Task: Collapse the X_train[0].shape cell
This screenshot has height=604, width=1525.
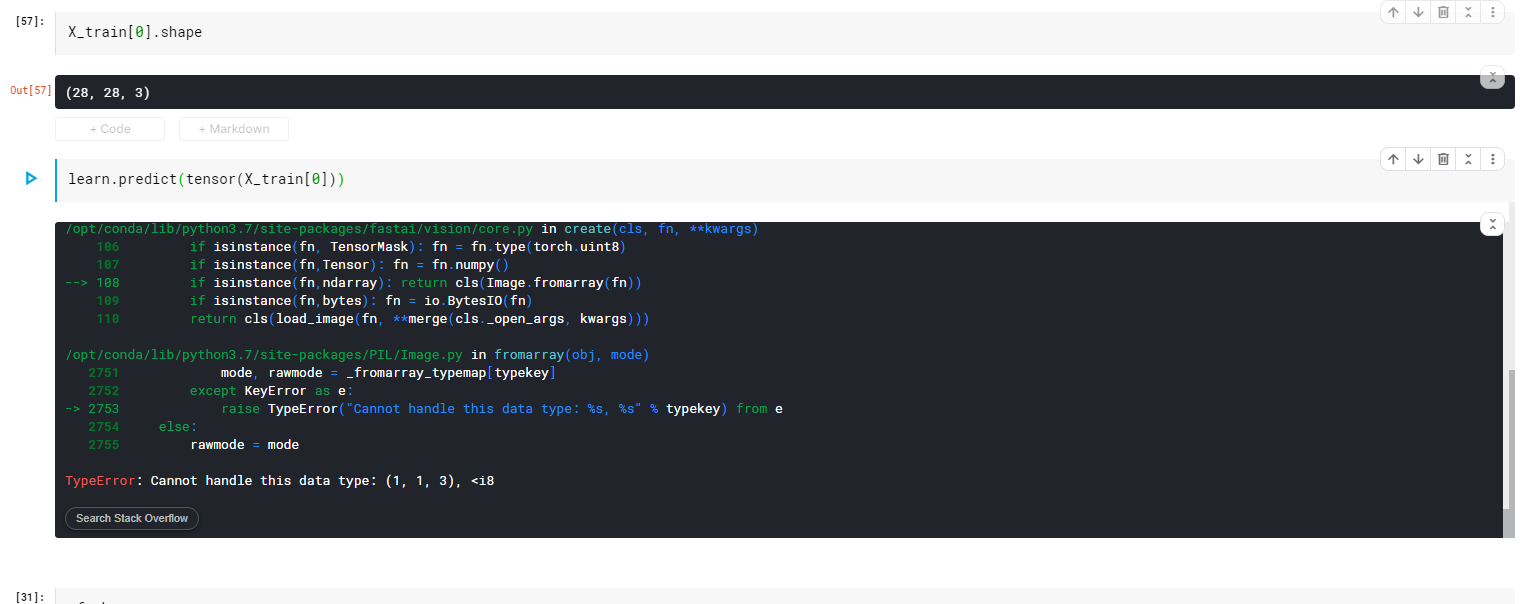Action: (x=1468, y=13)
